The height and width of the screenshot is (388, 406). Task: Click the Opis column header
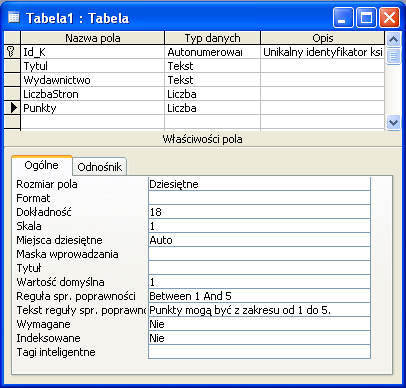323,38
